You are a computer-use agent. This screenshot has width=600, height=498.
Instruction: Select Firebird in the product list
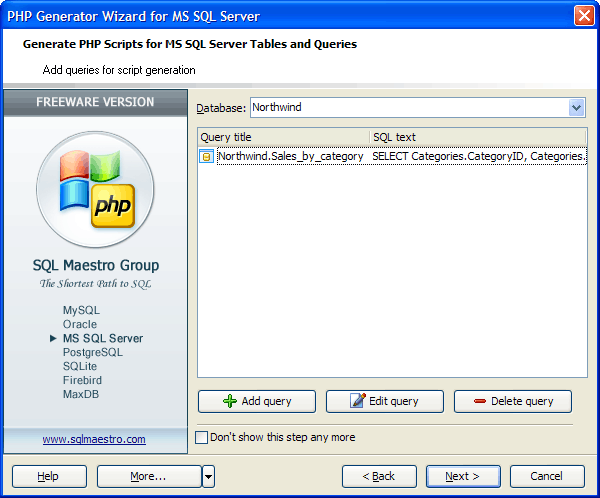tap(82, 380)
